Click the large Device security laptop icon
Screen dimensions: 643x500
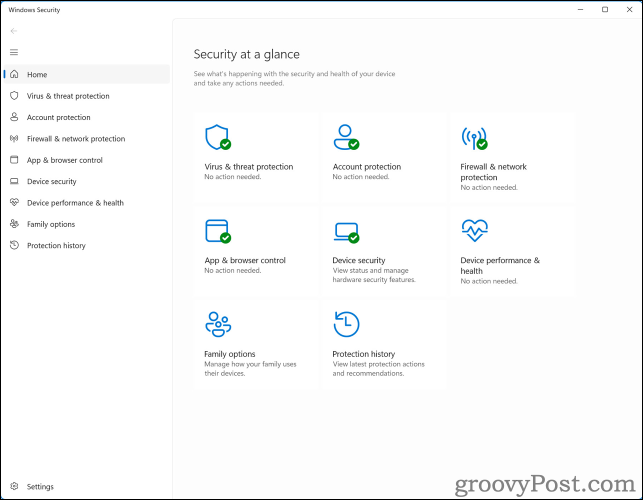tap(346, 232)
